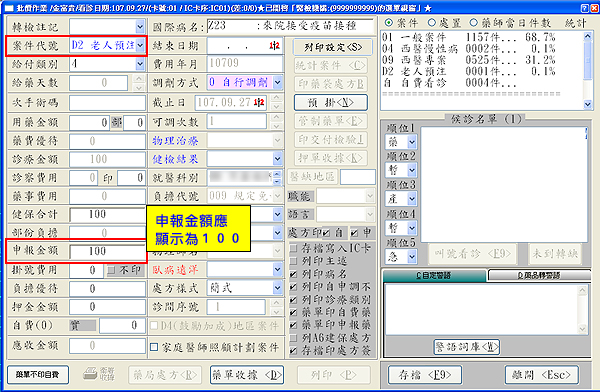
Task: Uncheck the 藥單印自費藥 checkbox
Action: (293, 312)
